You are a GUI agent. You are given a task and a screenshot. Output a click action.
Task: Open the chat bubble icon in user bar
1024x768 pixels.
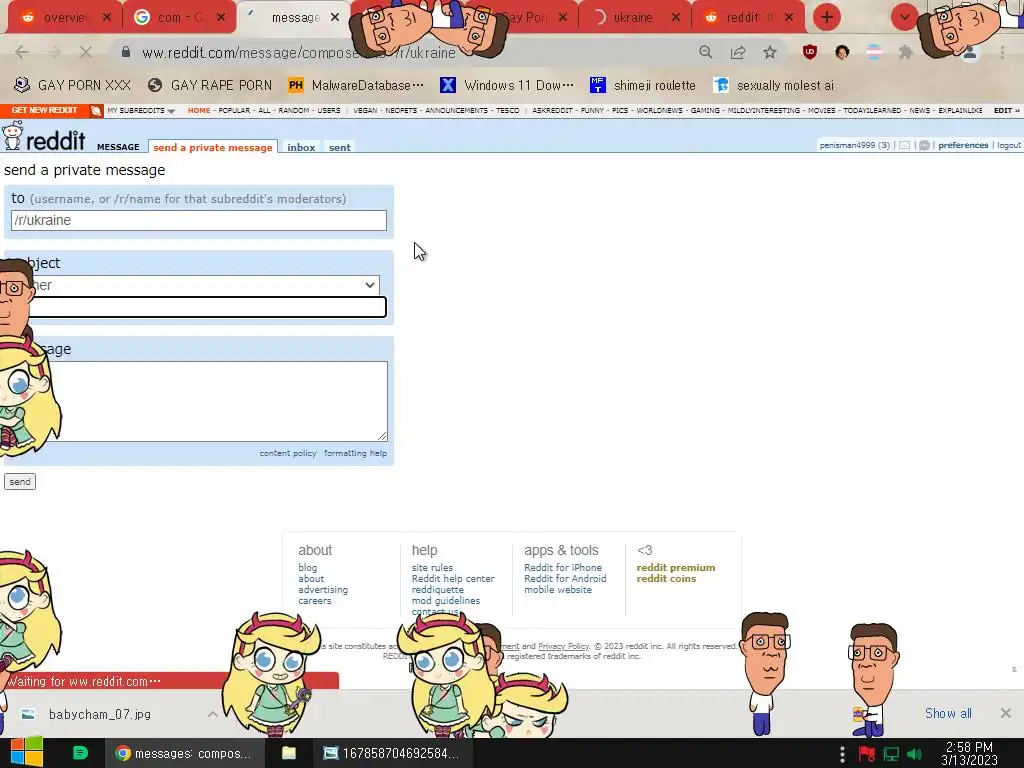point(924,145)
